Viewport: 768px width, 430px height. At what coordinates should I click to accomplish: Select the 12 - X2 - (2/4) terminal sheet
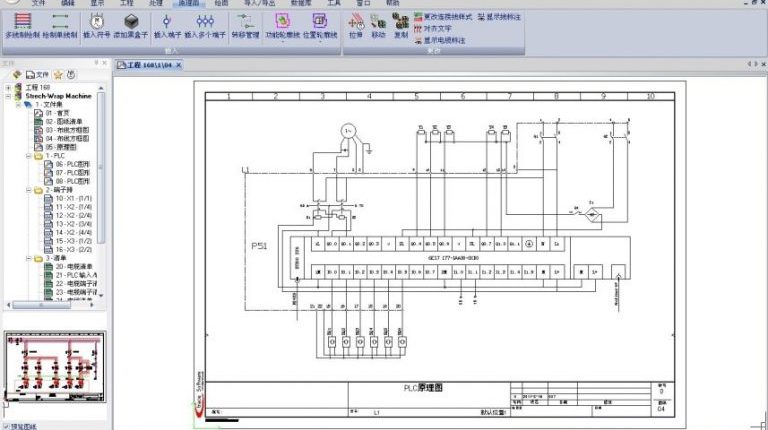pyautogui.click(x=73, y=215)
